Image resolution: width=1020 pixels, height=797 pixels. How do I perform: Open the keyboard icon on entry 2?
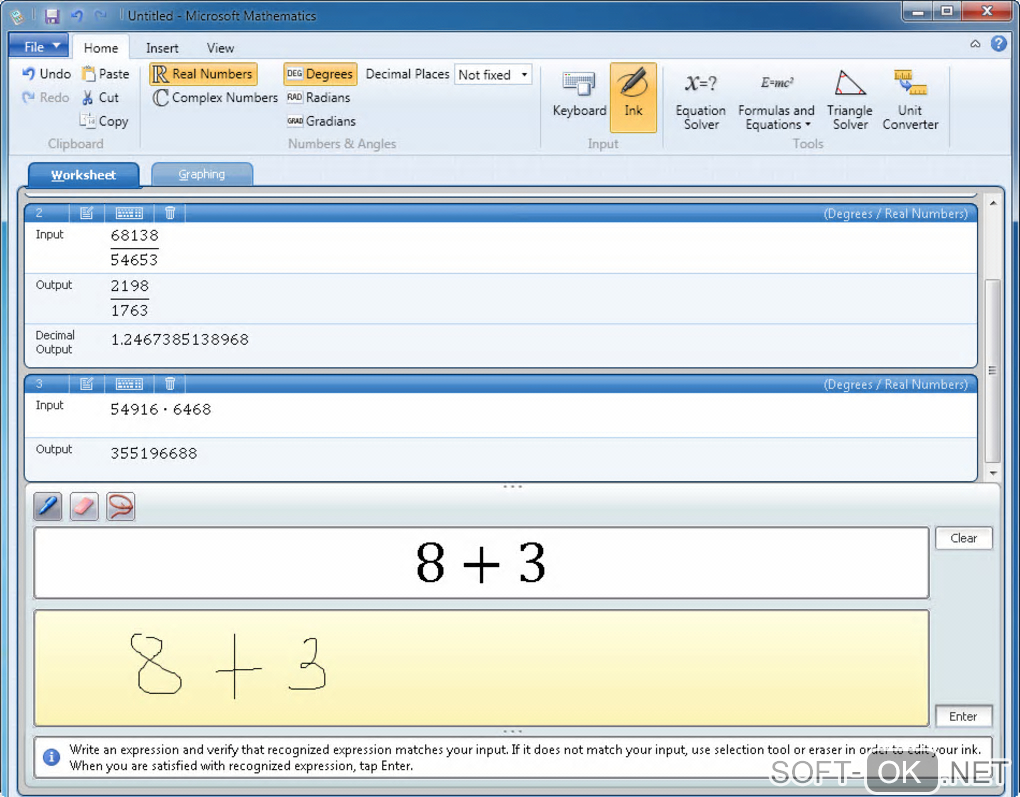pyautogui.click(x=129, y=213)
